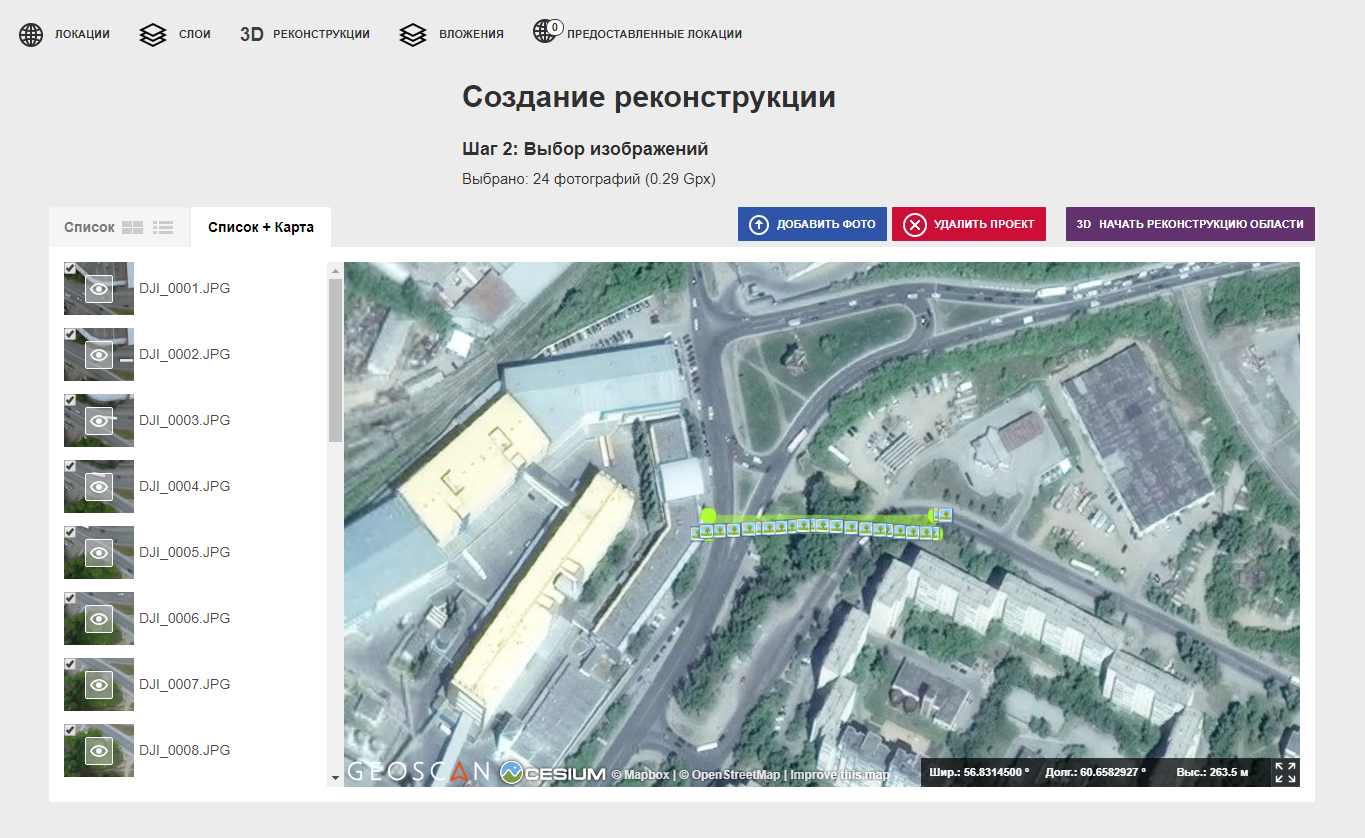Open Предоставленные локации with zero badge

(x=637, y=33)
